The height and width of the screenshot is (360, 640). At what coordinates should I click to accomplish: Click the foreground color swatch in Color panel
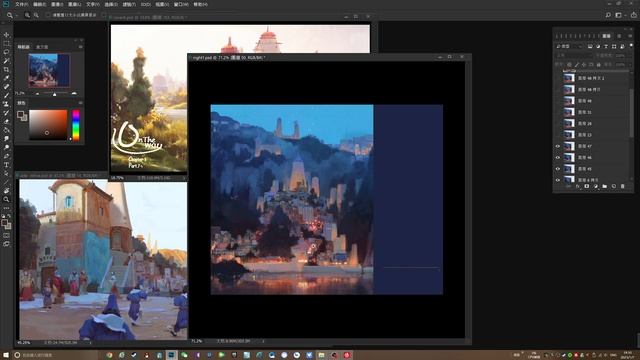(21, 115)
